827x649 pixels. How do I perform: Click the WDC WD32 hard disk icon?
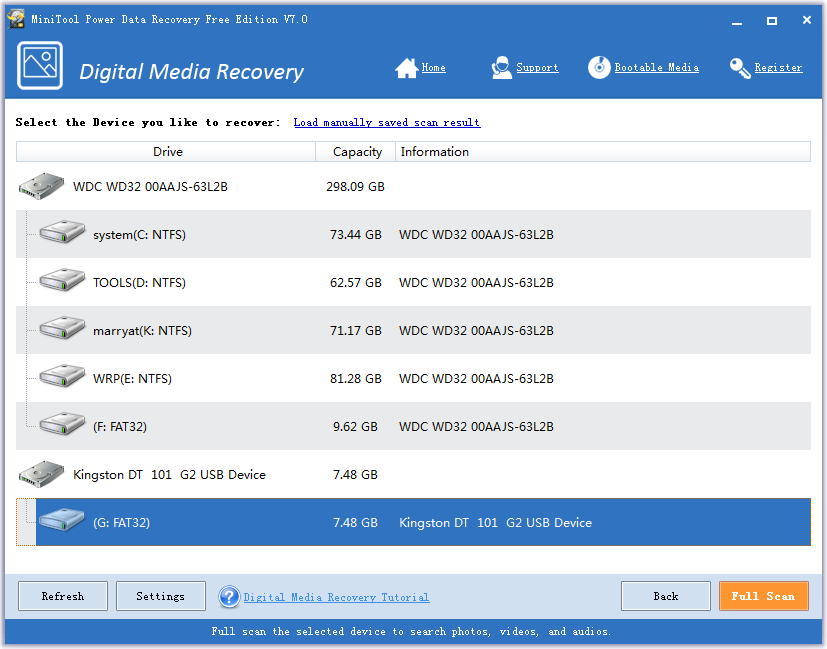[x=41, y=186]
